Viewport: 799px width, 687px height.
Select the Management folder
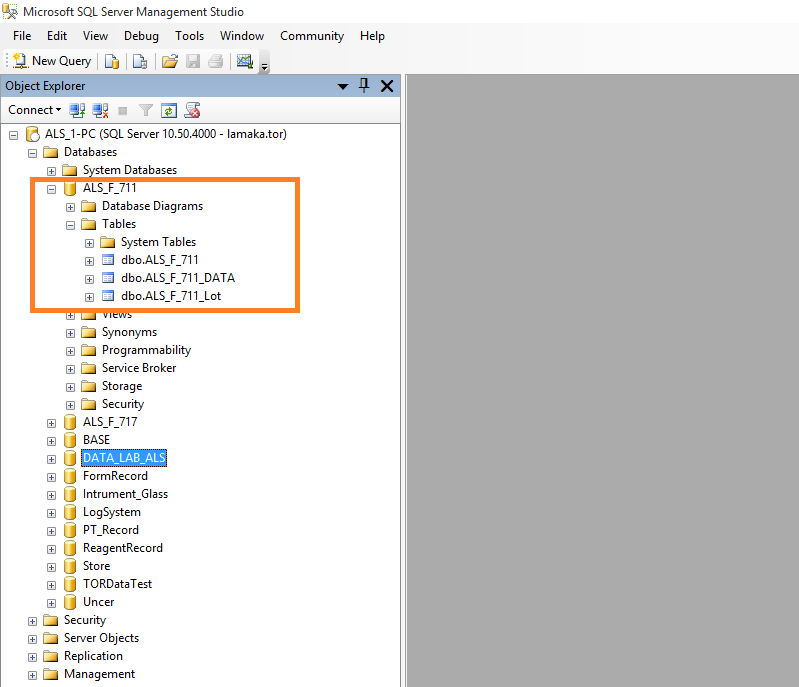pos(99,674)
